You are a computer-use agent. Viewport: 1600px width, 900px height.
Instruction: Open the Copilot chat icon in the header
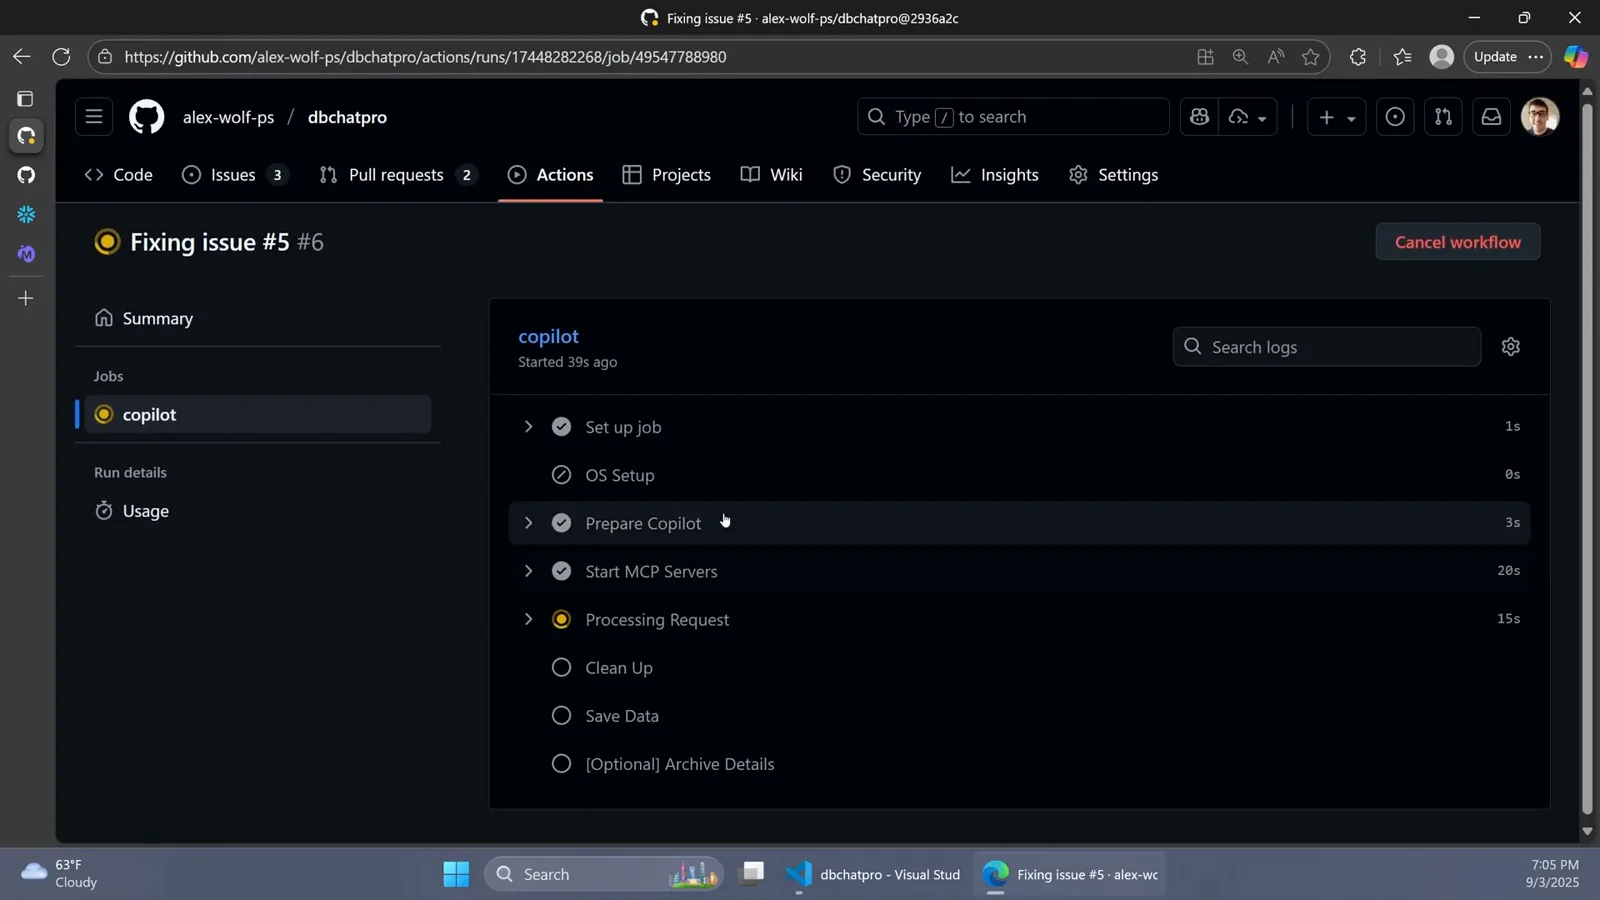[1199, 117]
